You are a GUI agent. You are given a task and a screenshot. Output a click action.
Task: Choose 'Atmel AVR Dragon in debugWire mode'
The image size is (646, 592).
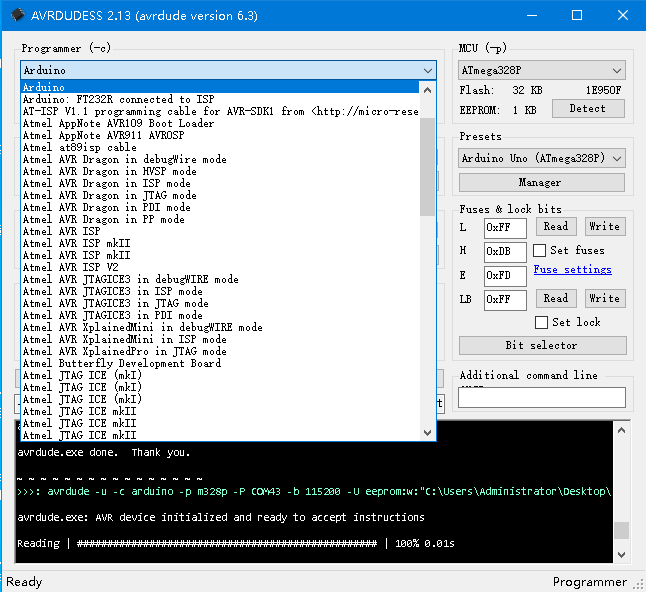[x=220, y=159]
